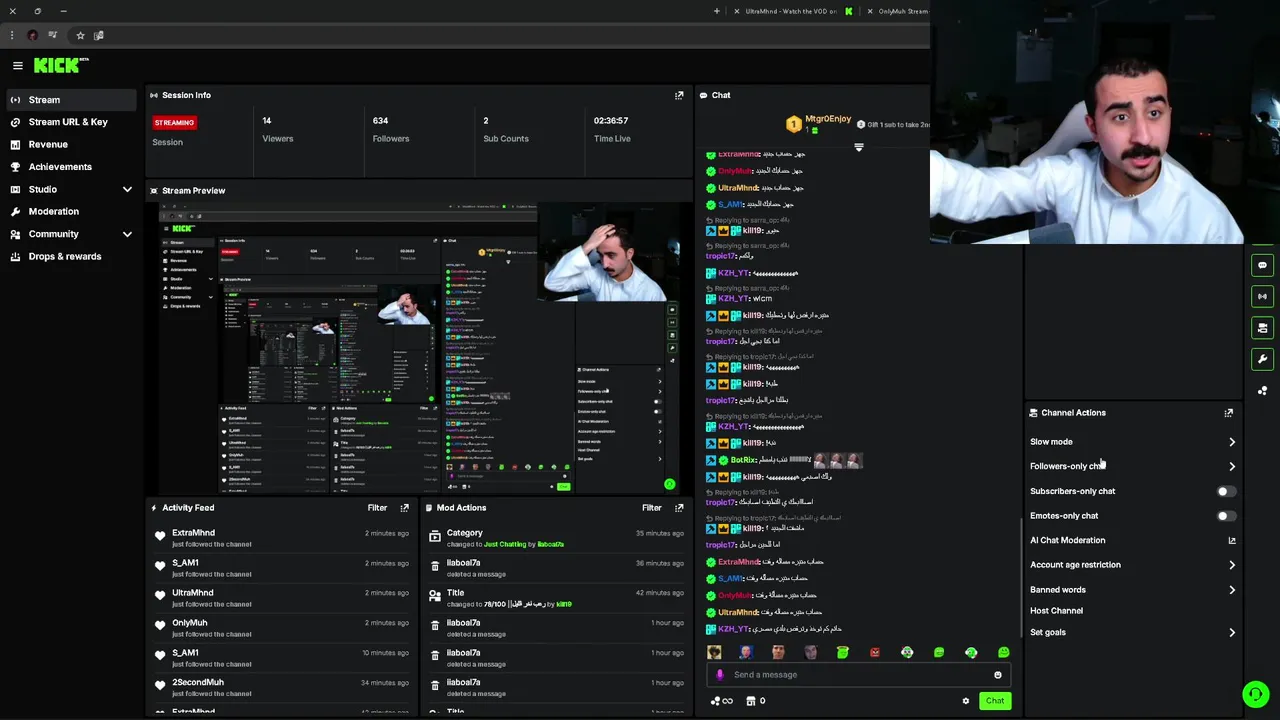1280x720 pixels.
Task: Click the STREAMING status badge
Action: tap(174, 123)
